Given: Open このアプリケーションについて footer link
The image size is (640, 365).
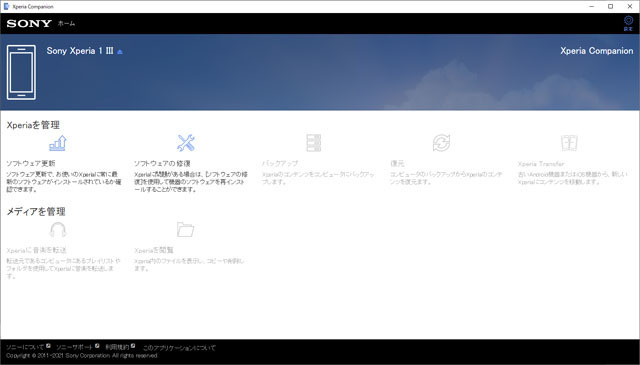Looking at the screenshot, I should pyautogui.click(x=179, y=348).
